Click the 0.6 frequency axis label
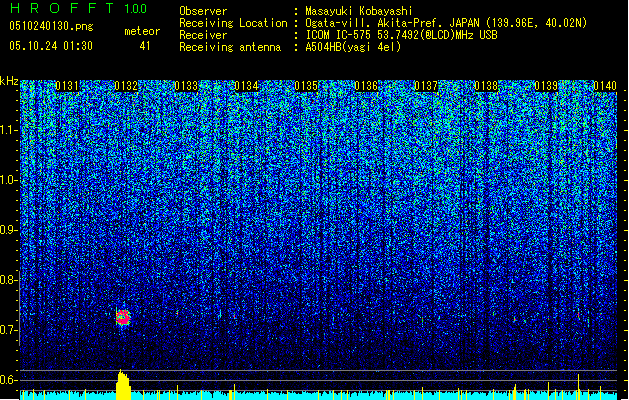The image size is (629, 400). tap(8, 380)
